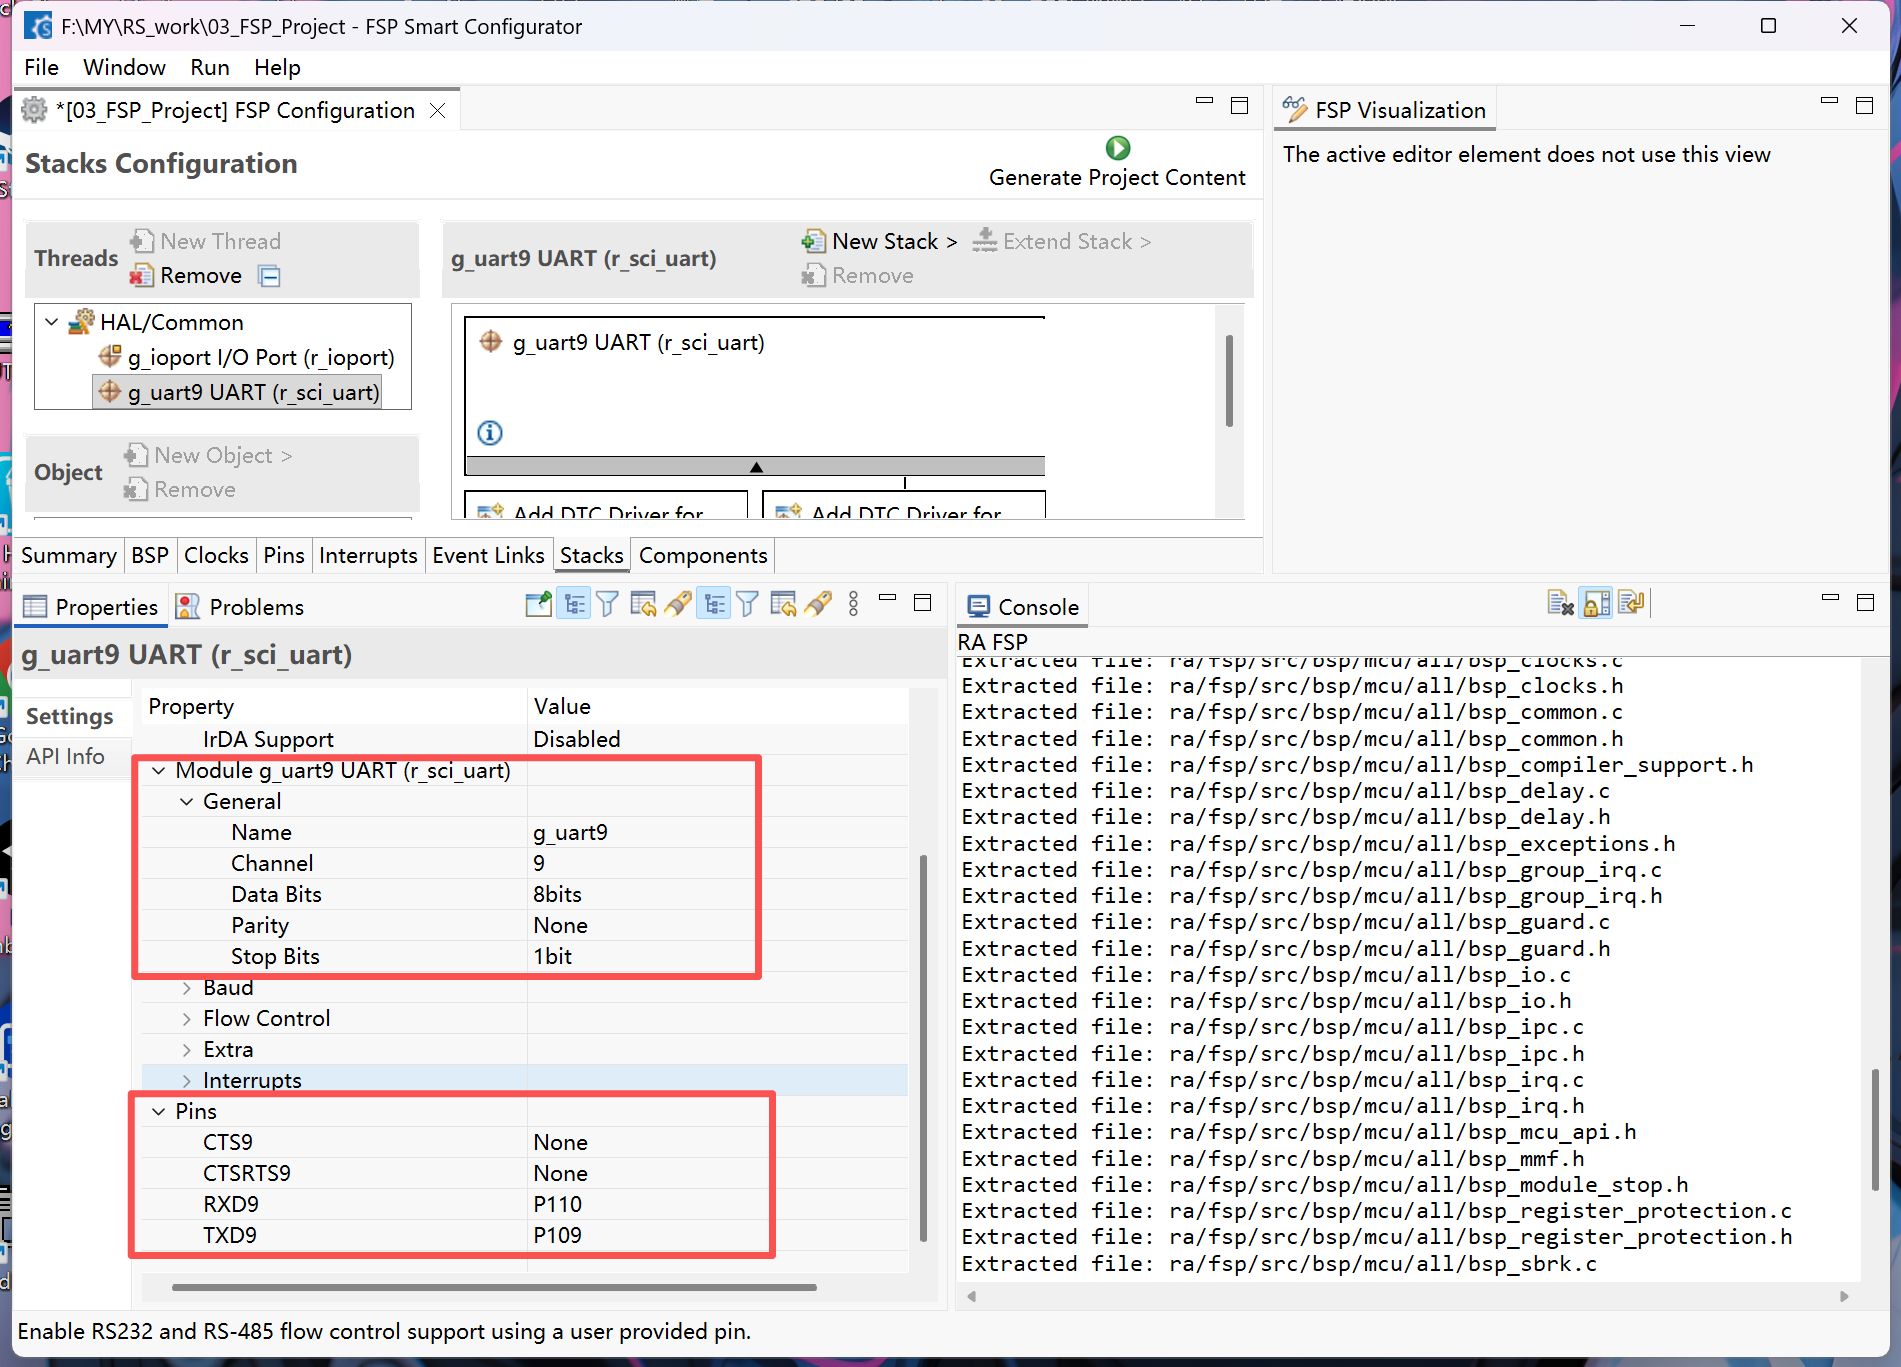Collapse the HAL/Common thread tree node
The height and width of the screenshot is (1367, 1901).
[x=51, y=322]
